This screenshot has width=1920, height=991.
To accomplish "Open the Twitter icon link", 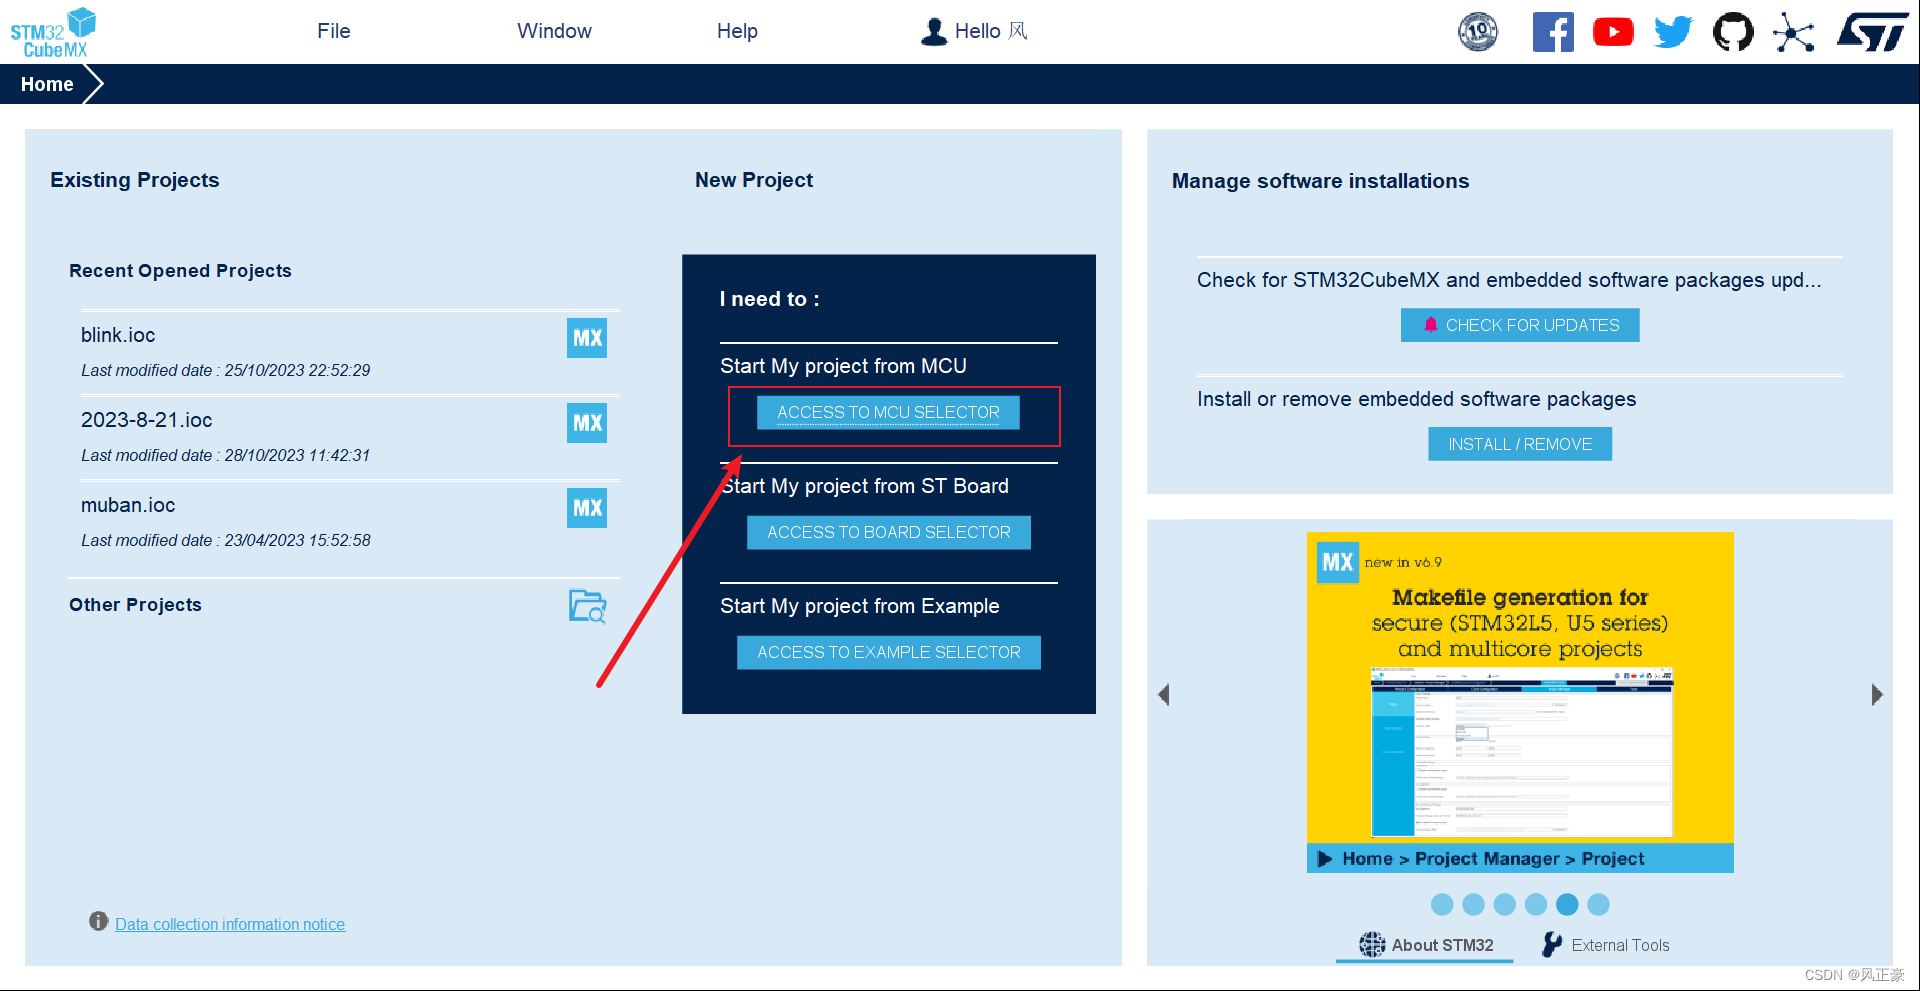I will coord(1673,32).
